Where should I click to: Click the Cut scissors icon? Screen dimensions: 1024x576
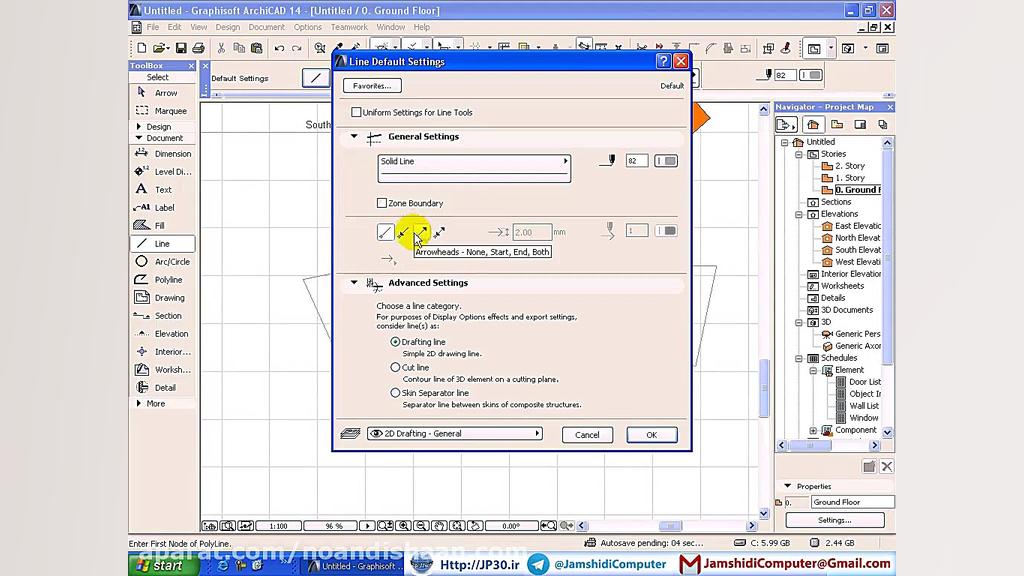221,48
